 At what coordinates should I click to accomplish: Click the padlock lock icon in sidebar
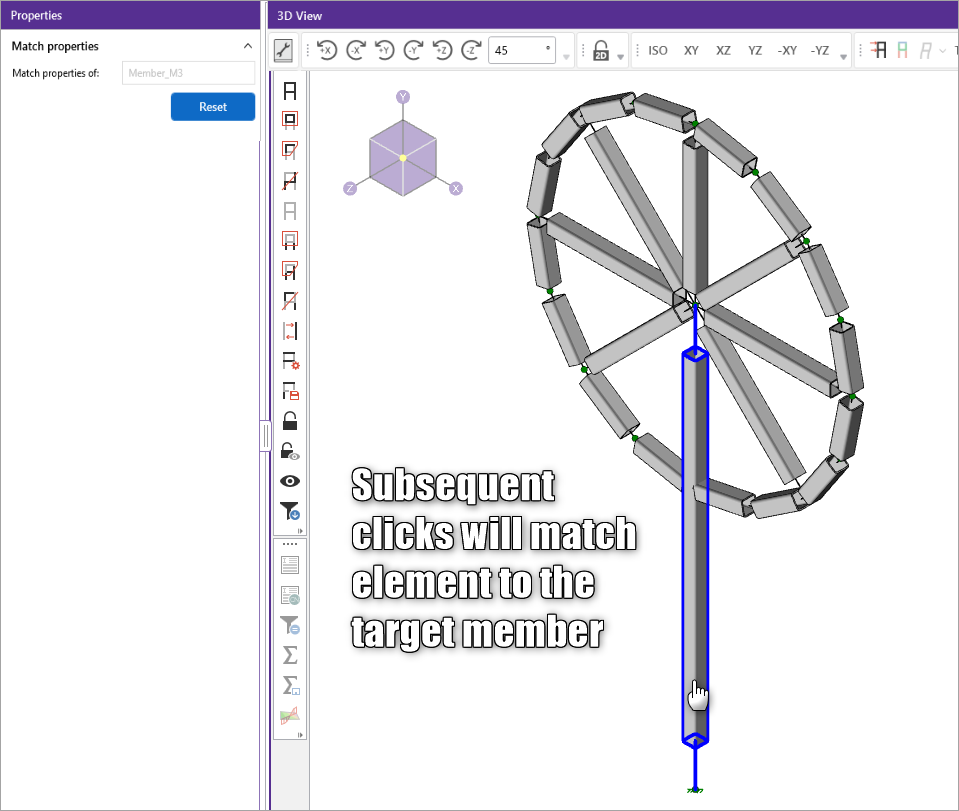(290, 421)
